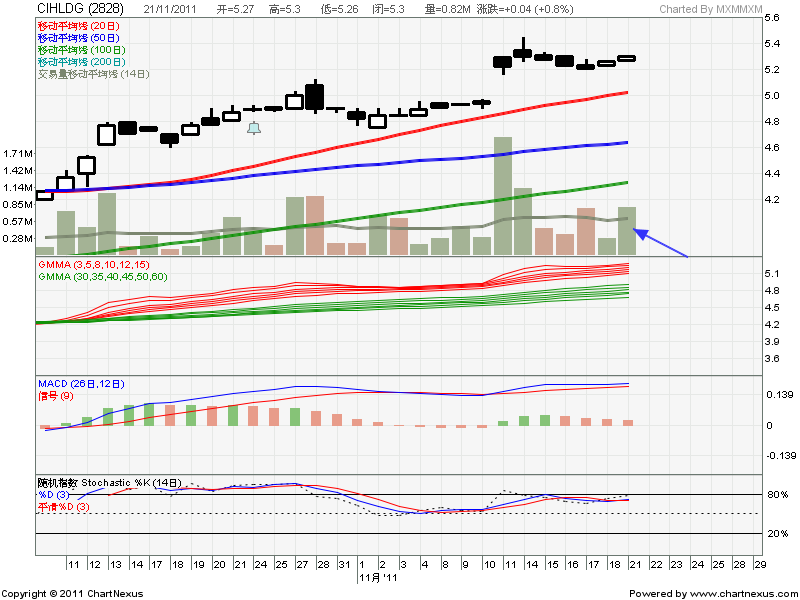Click the Copyright 2011 ChartNexus text
This screenshot has height=600, width=800.
pyautogui.click(x=73, y=594)
